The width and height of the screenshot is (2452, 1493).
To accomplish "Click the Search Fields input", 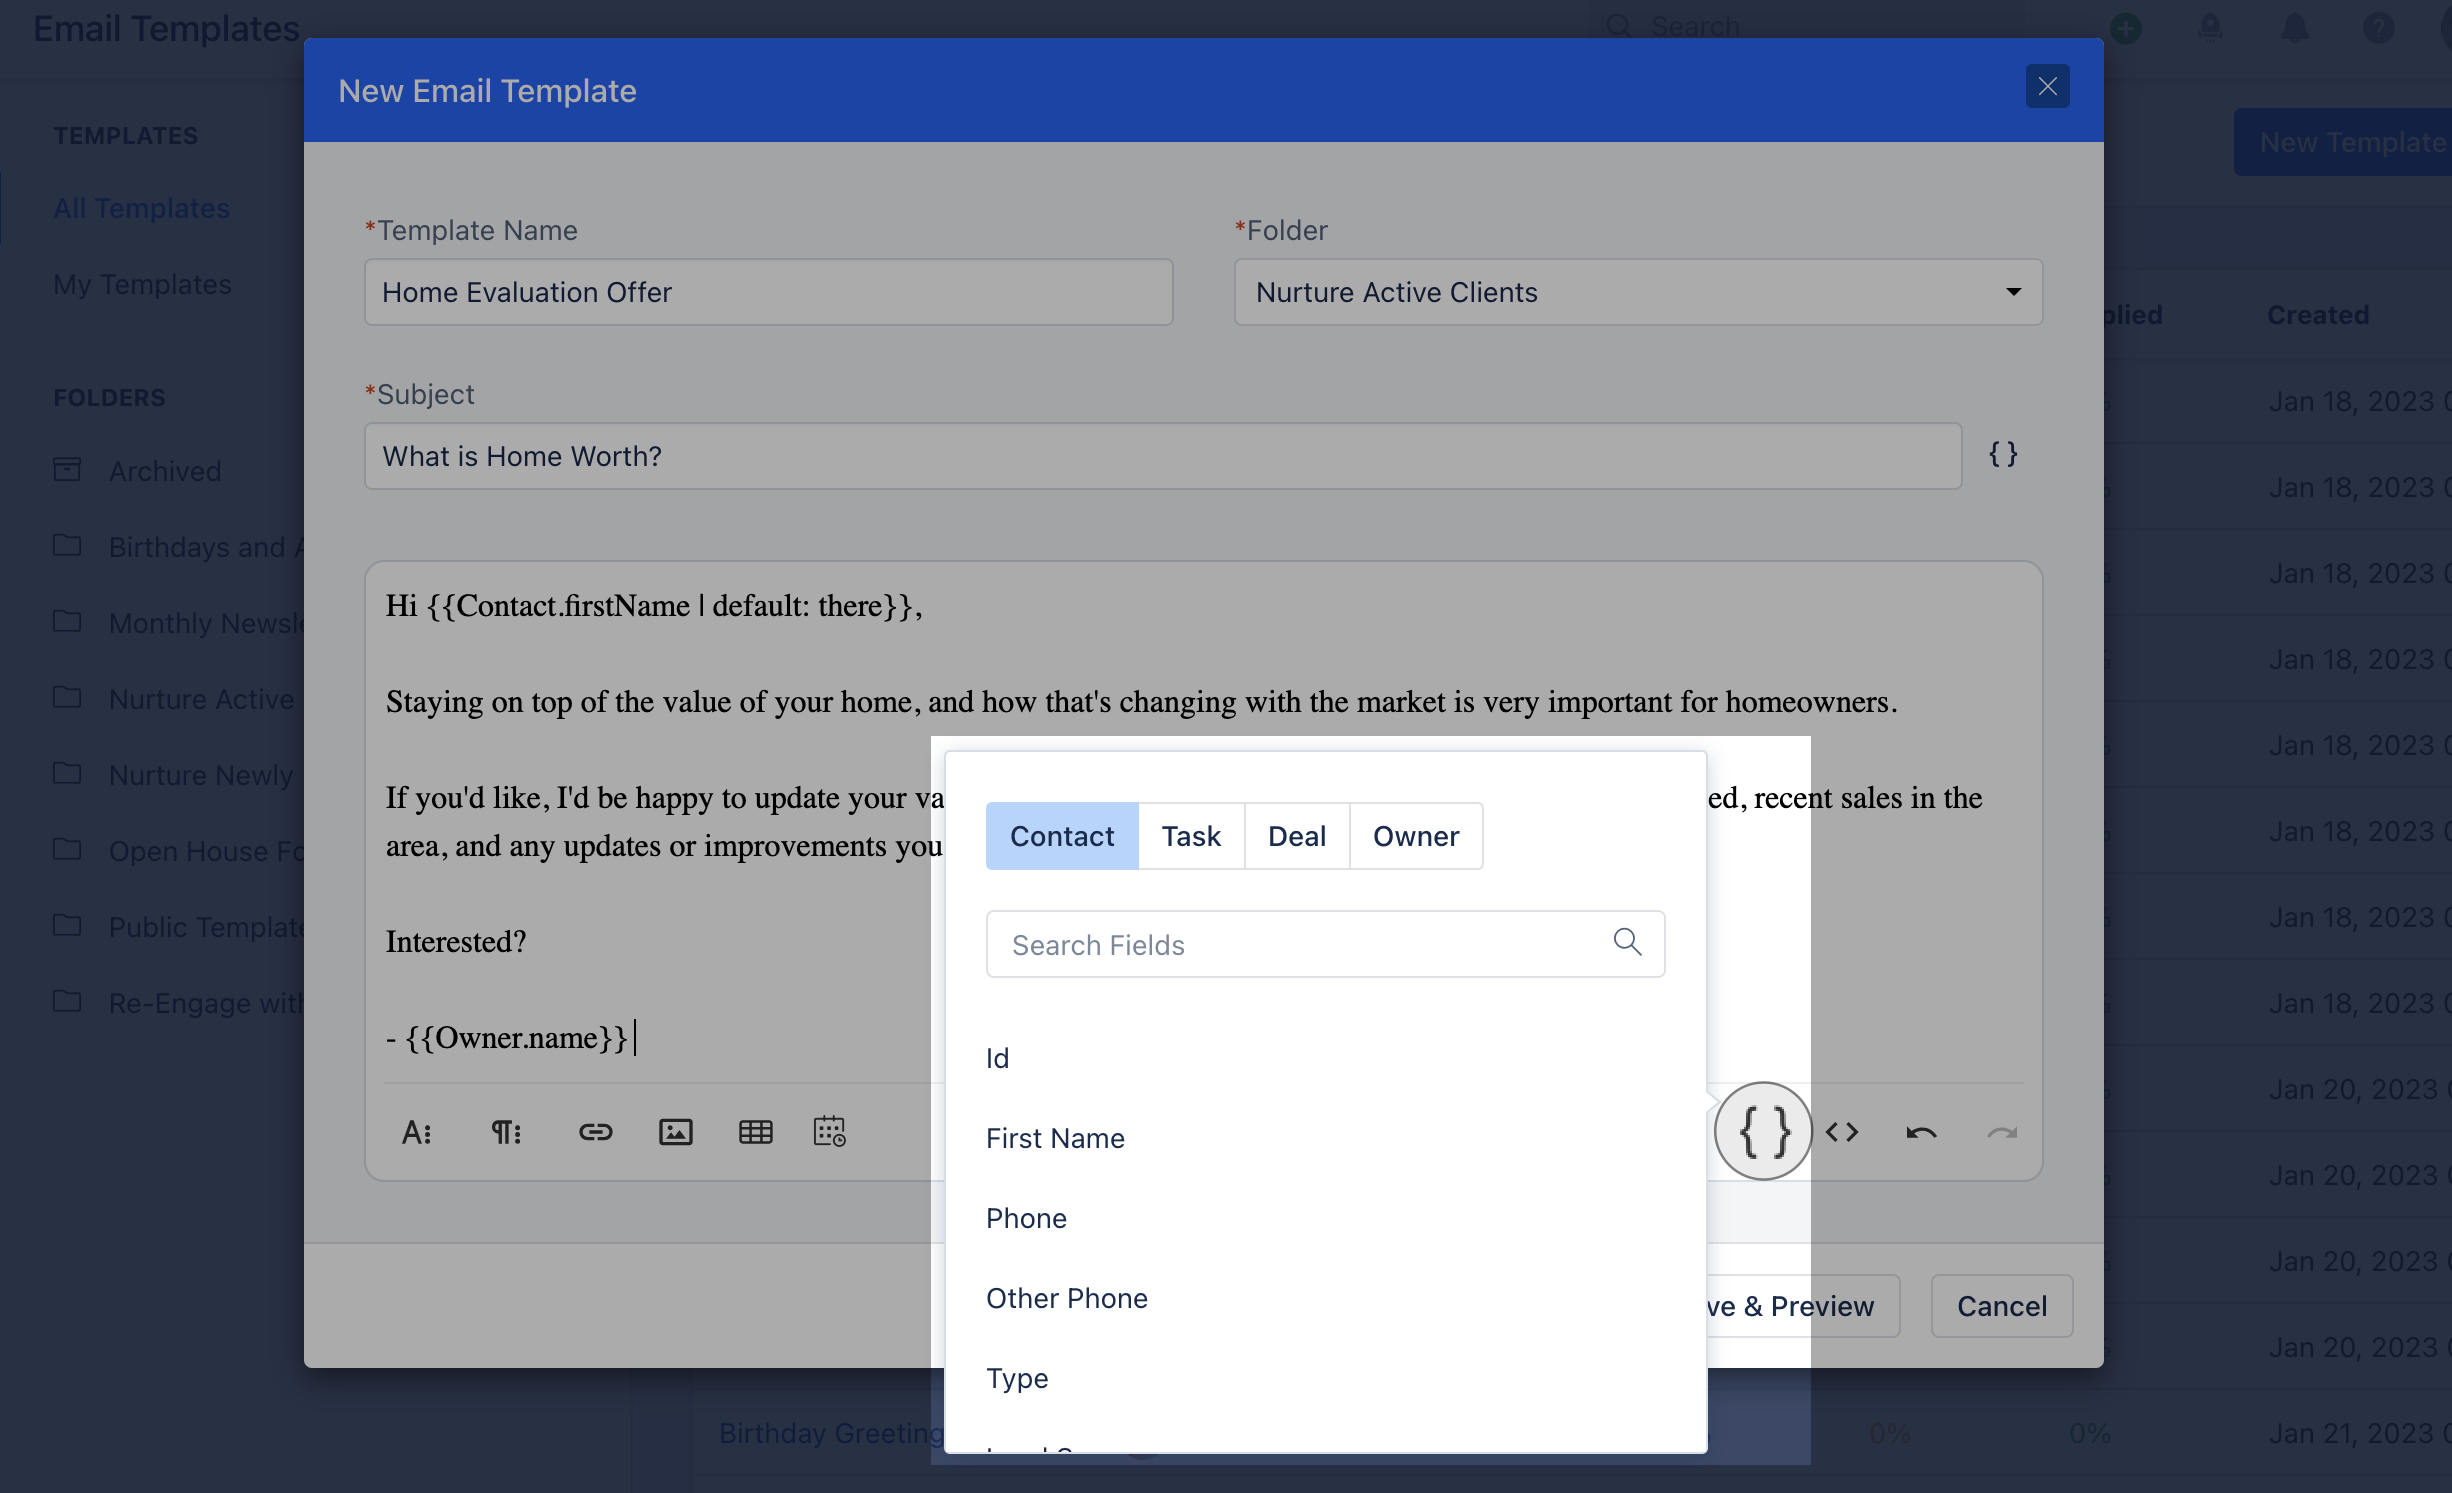I will click(1325, 944).
